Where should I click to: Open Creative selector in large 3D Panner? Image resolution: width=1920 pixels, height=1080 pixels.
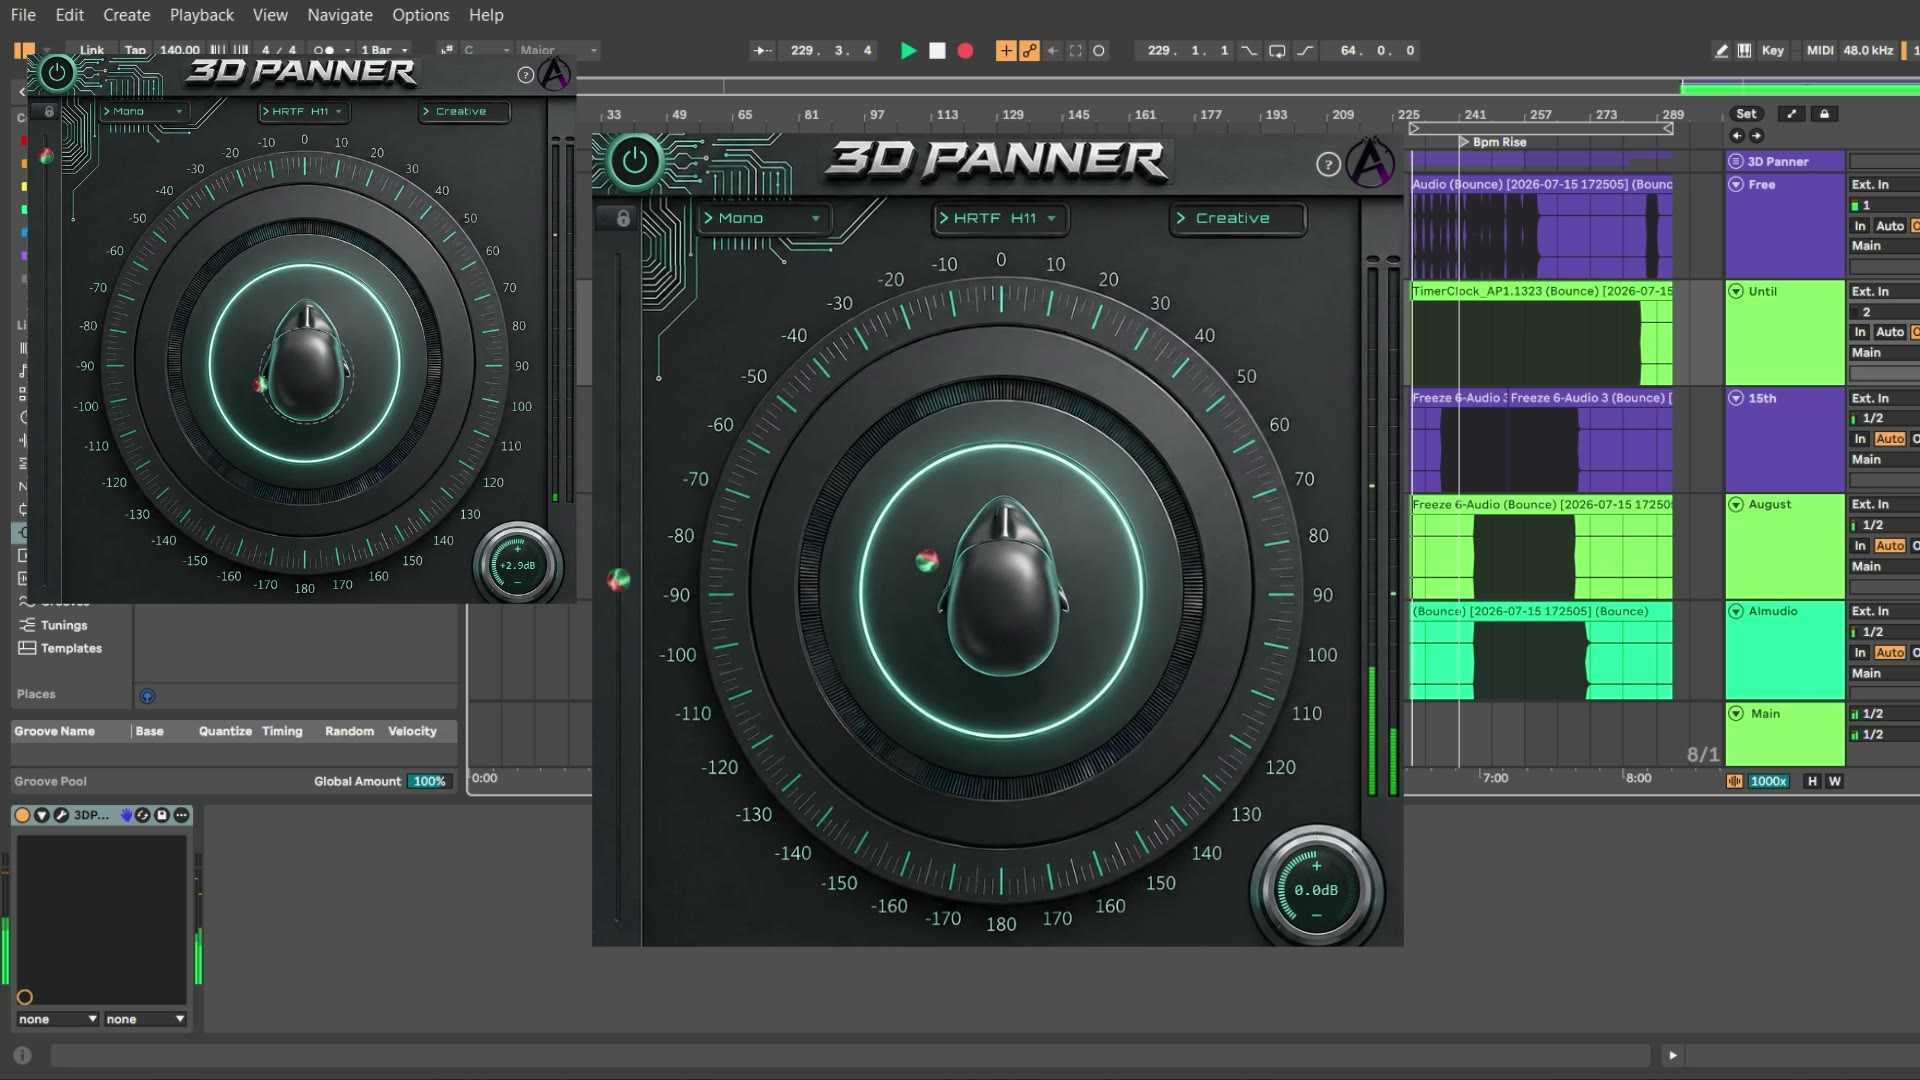click(x=1237, y=218)
